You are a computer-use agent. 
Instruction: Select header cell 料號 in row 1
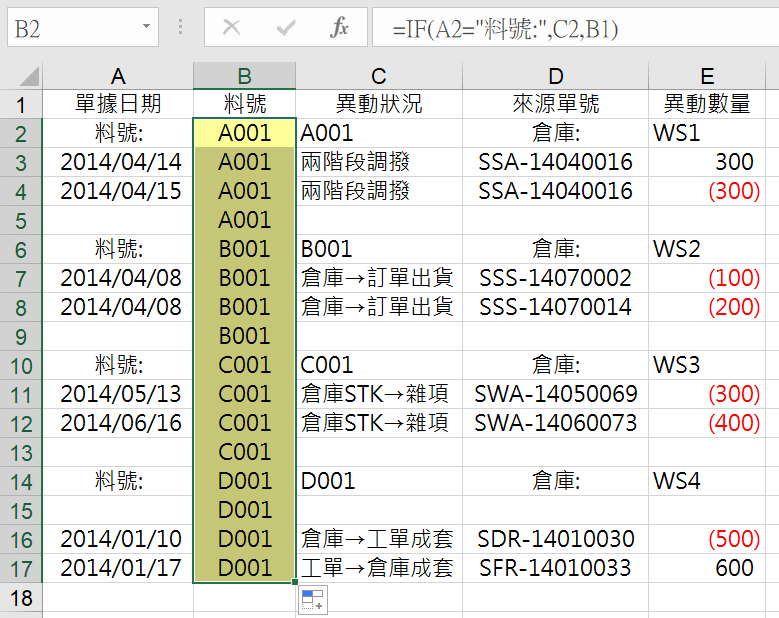tap(244, 104)
